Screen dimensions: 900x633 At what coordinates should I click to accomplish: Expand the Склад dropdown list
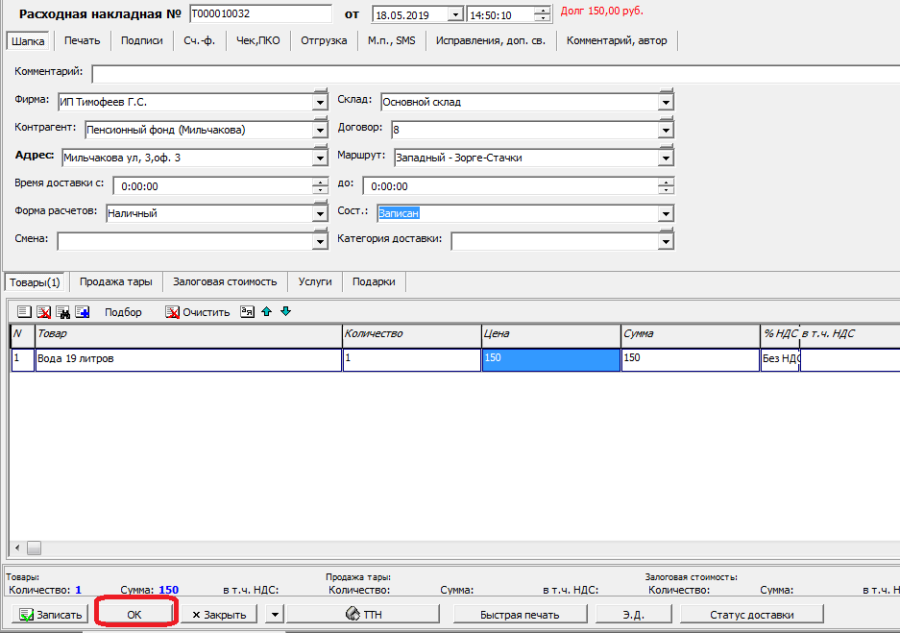666,102
